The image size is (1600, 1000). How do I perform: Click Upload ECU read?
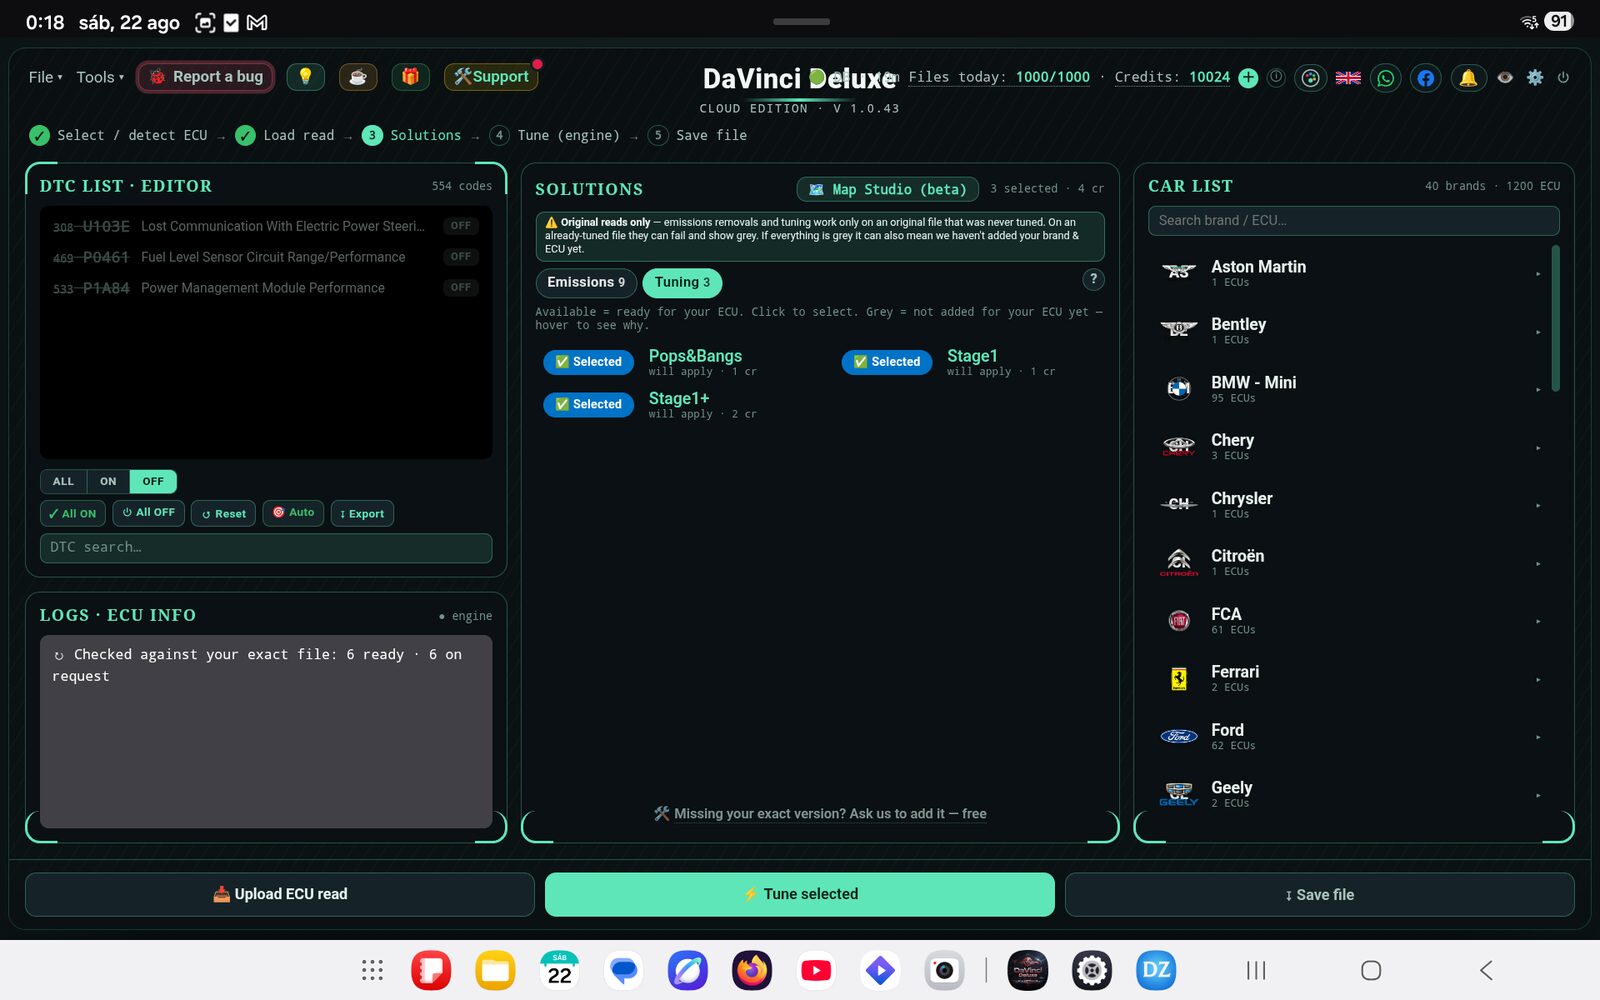(280, 894)
